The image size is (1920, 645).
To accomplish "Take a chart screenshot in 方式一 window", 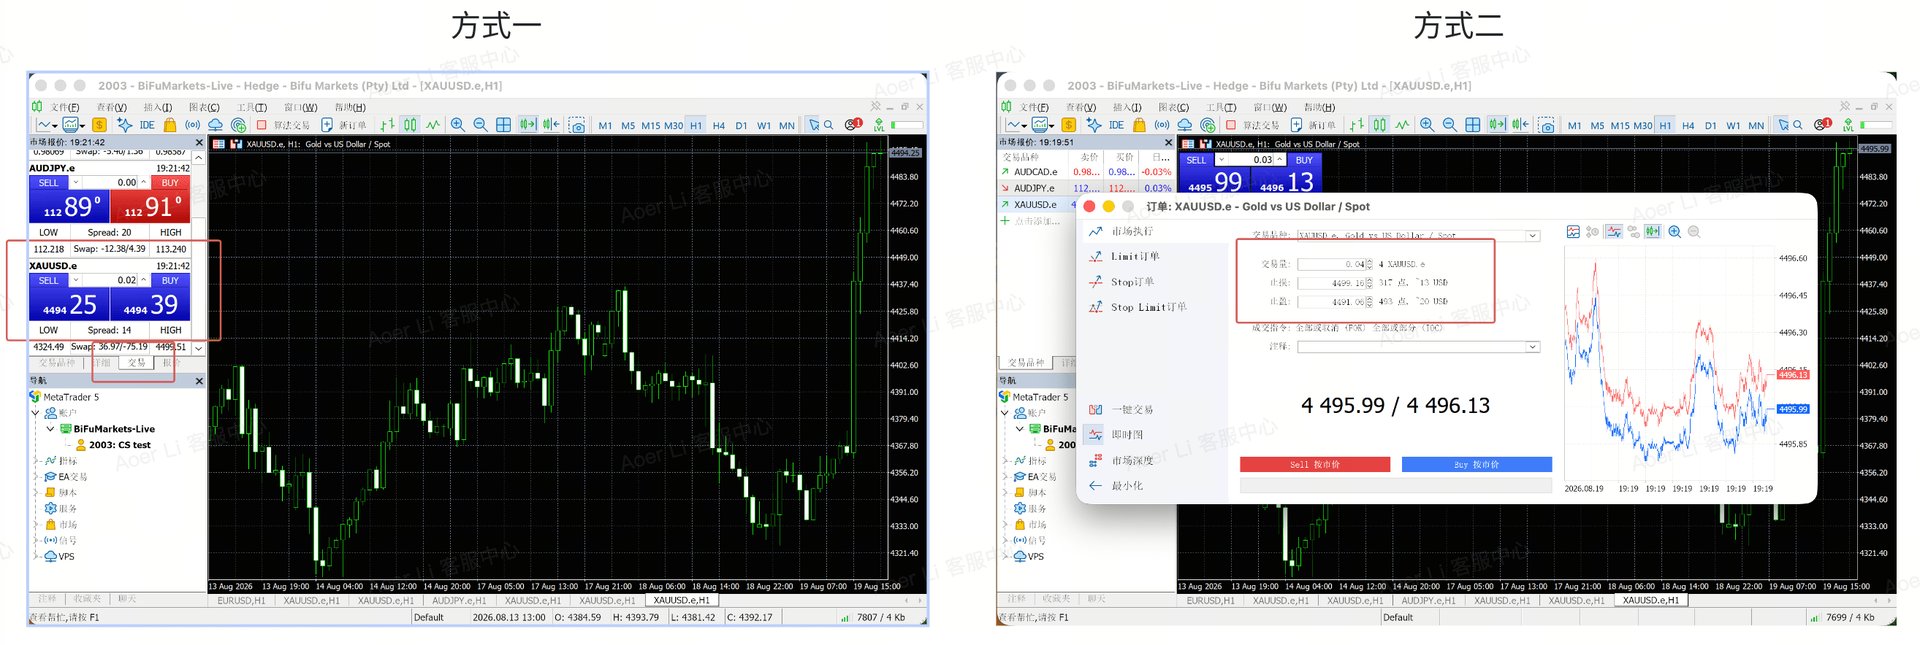I will (x=577, y=125).
